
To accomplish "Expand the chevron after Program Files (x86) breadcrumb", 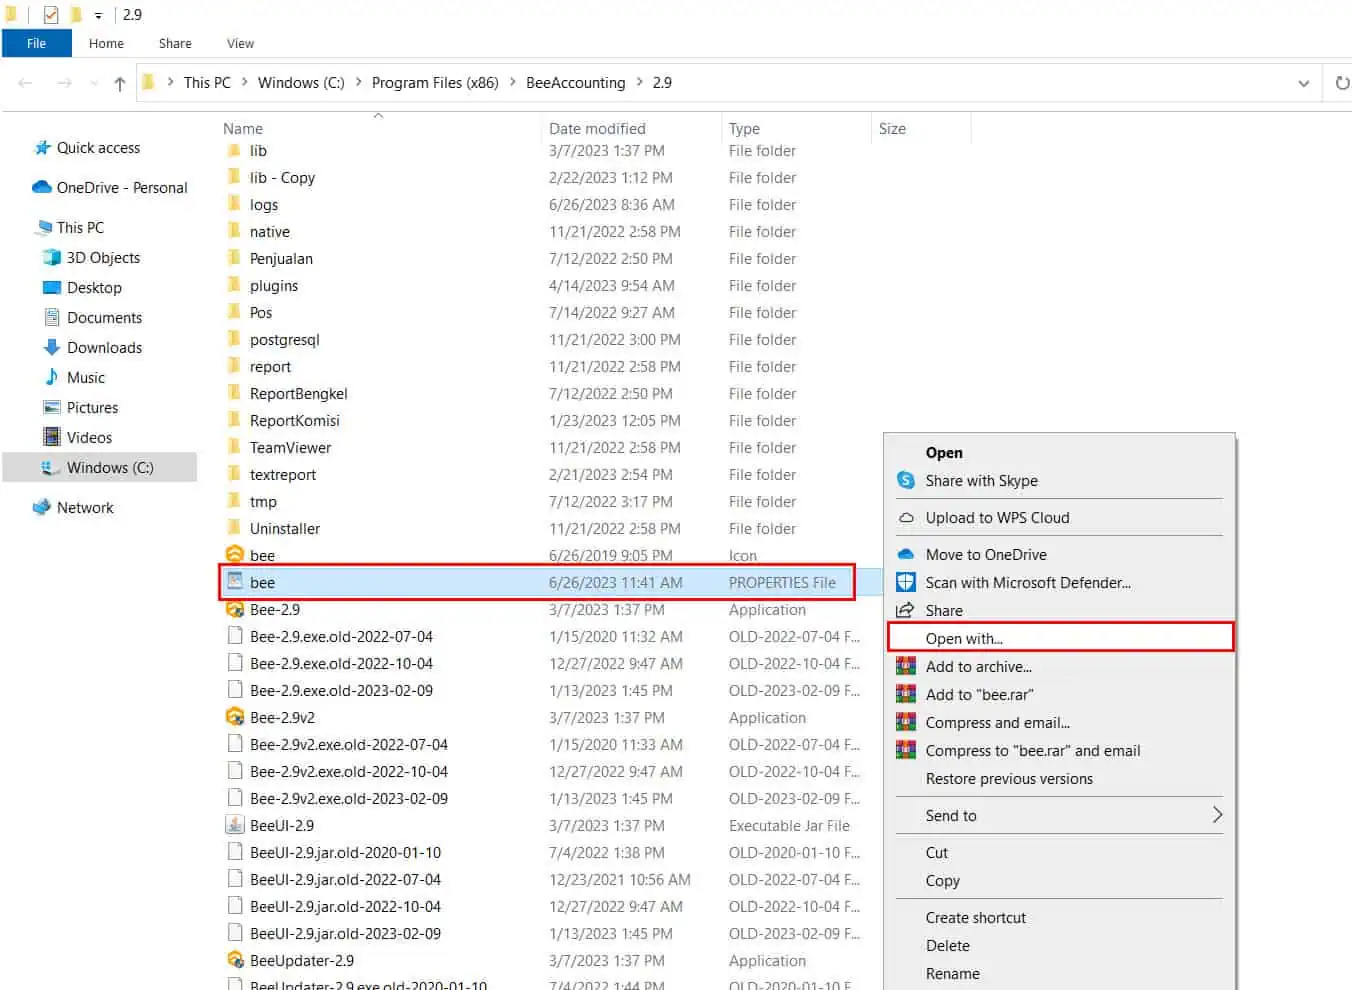I will pos(512,83).
